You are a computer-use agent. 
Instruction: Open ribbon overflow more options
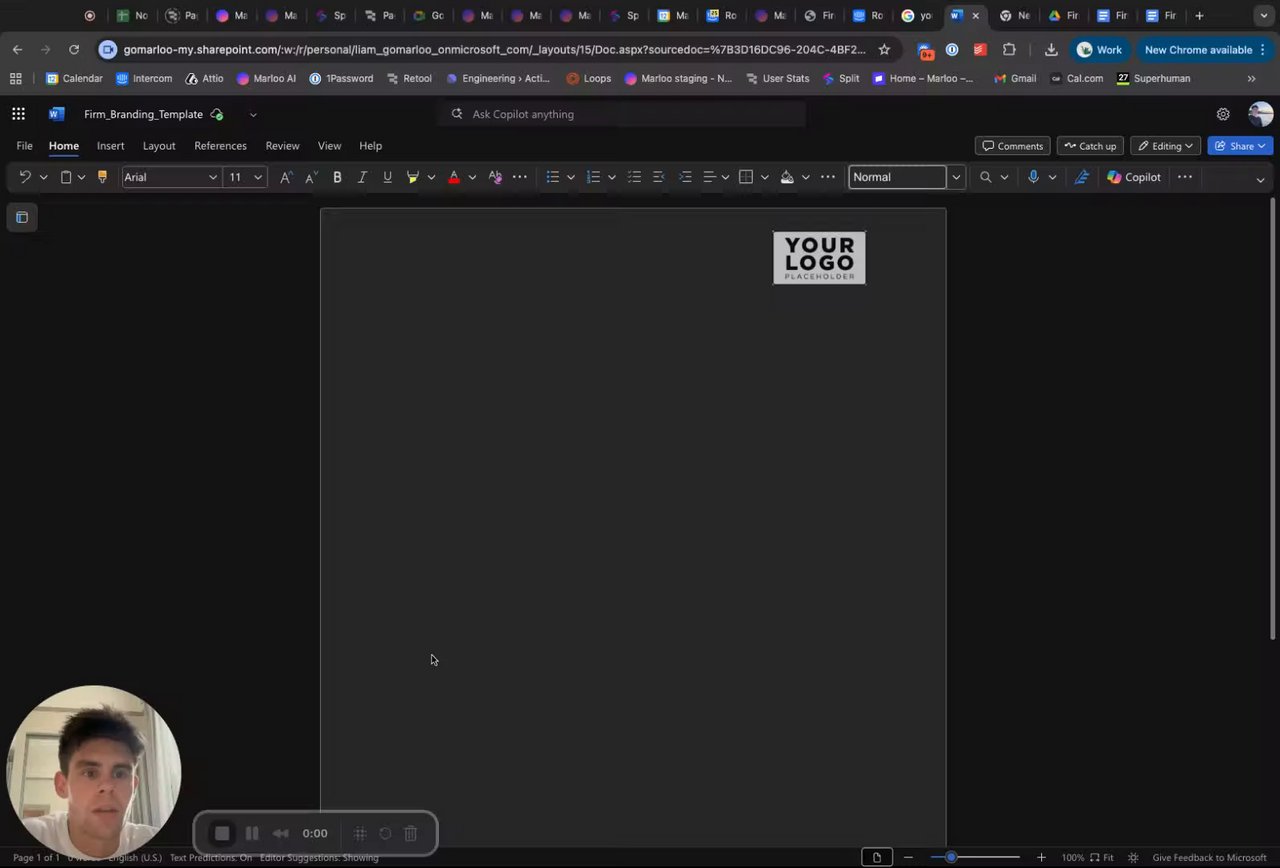(1185, 177)
